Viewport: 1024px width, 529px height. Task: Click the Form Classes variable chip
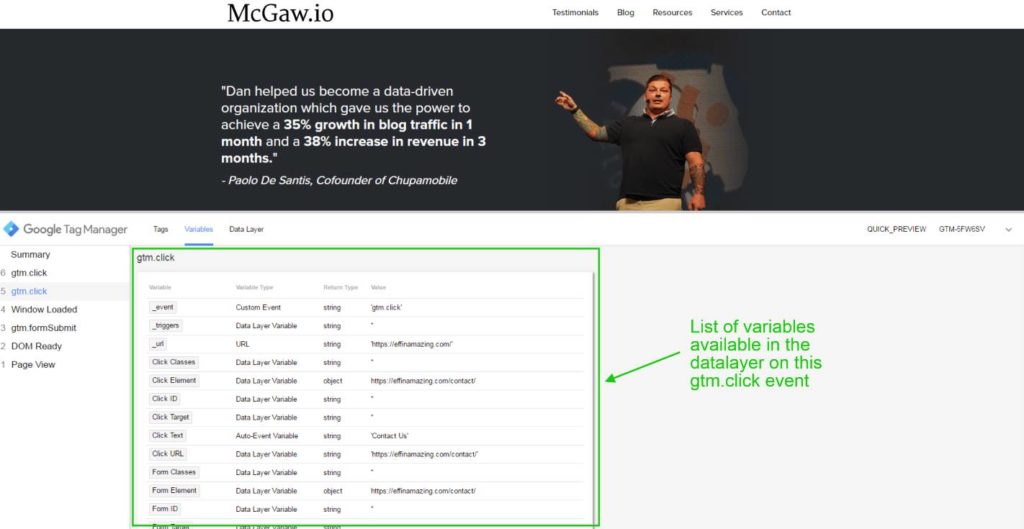coord(174,472)
